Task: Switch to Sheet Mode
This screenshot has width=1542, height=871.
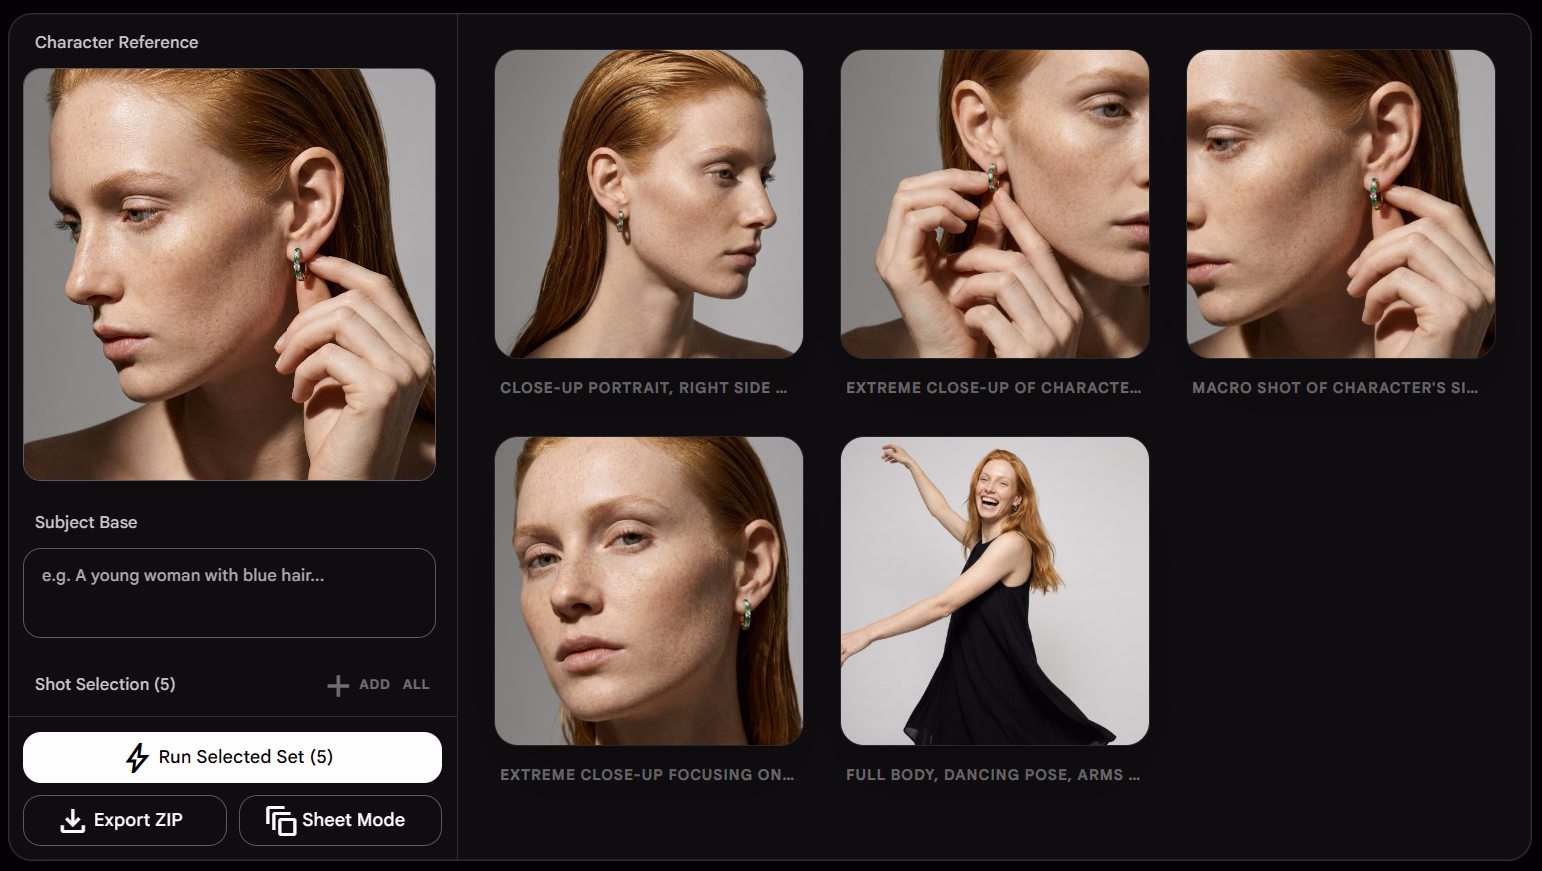Action: click(340, 820)
